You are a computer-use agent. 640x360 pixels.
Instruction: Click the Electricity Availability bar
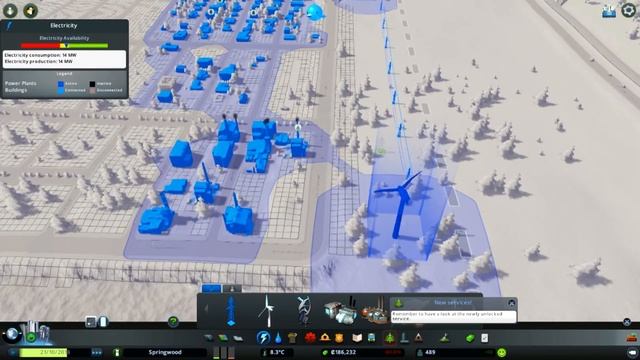pos(64,46)
